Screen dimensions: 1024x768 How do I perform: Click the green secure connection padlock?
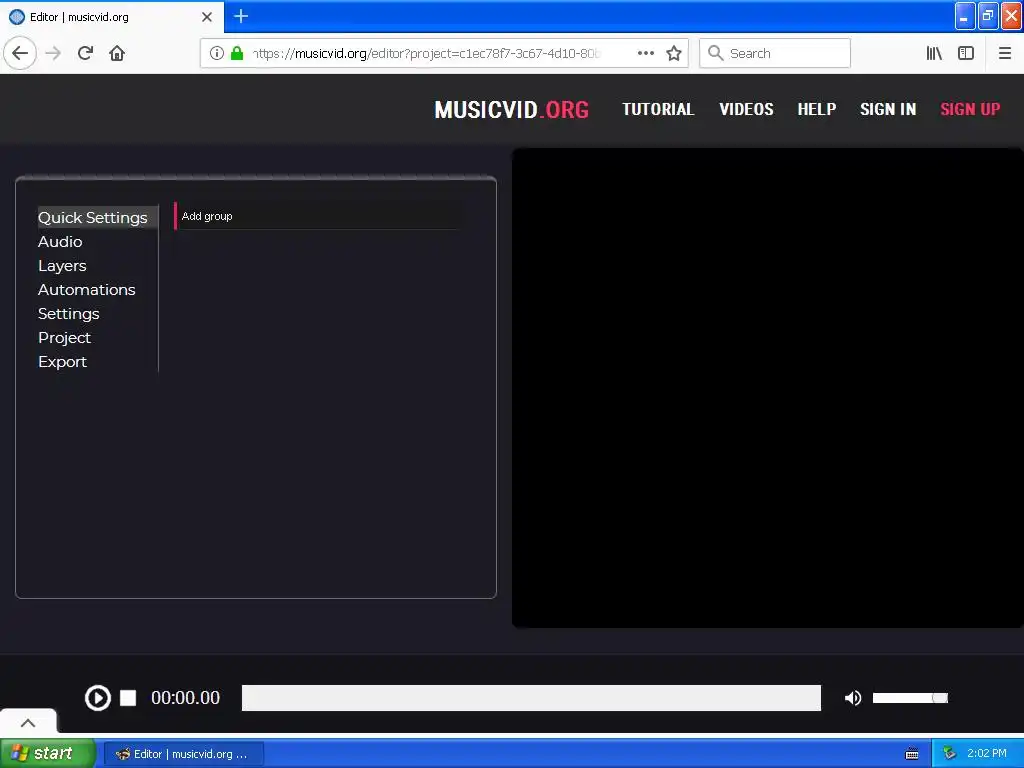237,53
